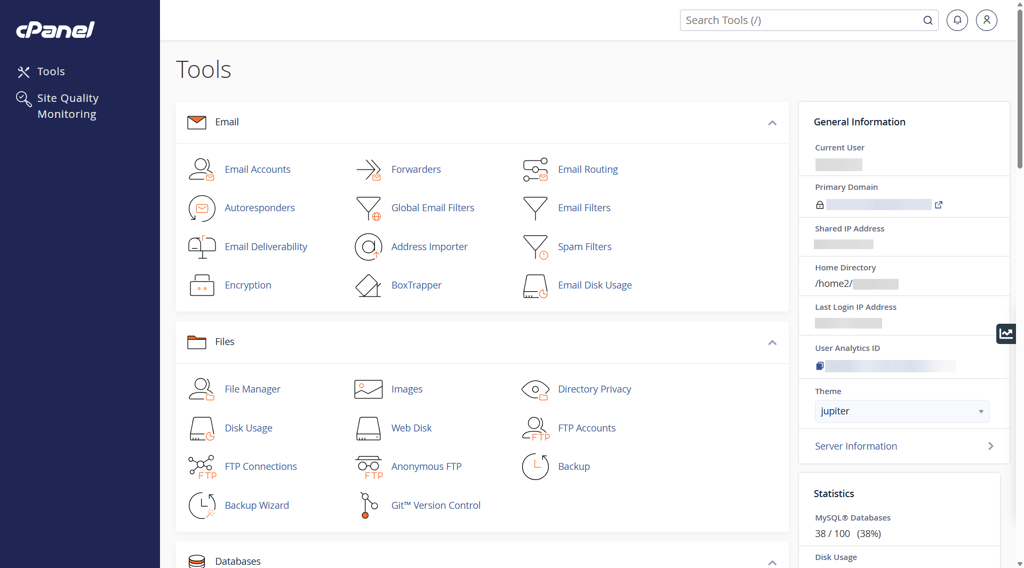Open the Web Disk icon
Image resolution: width=1024 pixels, height=568 pixels.
coord(368,428)
